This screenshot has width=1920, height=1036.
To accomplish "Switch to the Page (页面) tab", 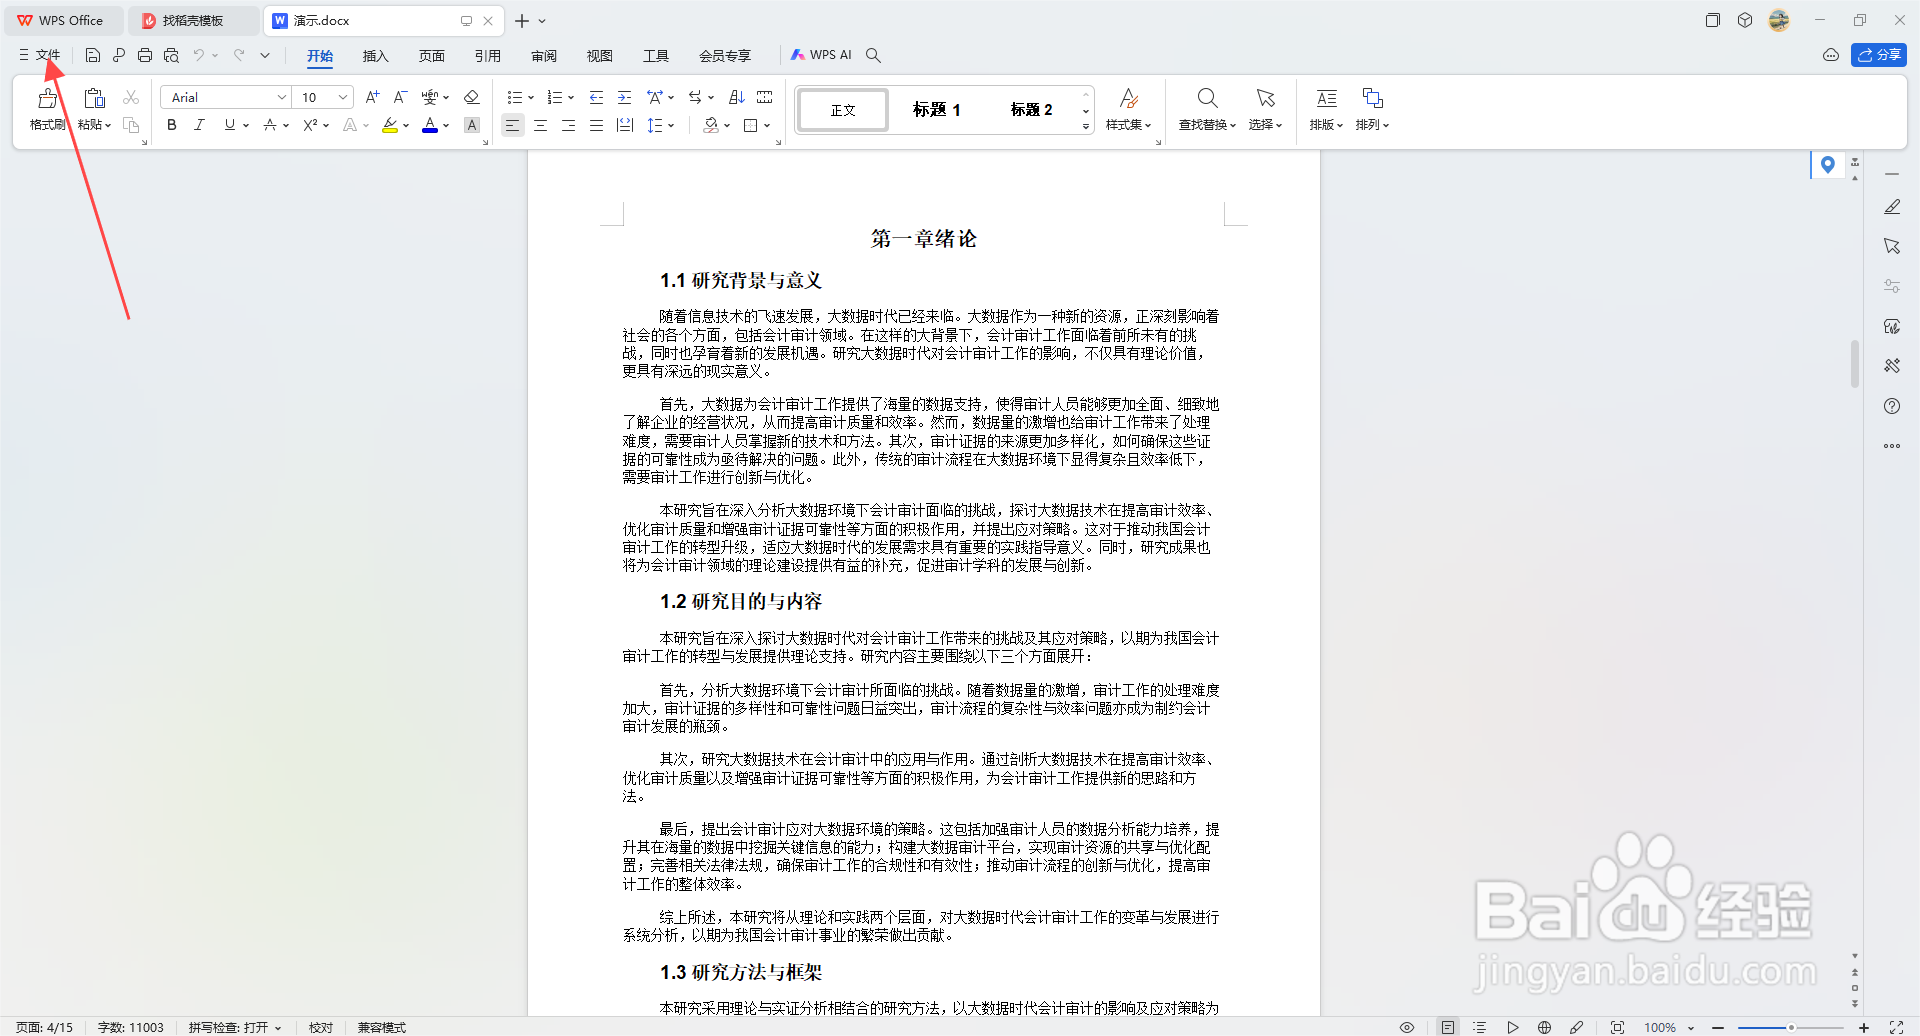I will [431, 55].
